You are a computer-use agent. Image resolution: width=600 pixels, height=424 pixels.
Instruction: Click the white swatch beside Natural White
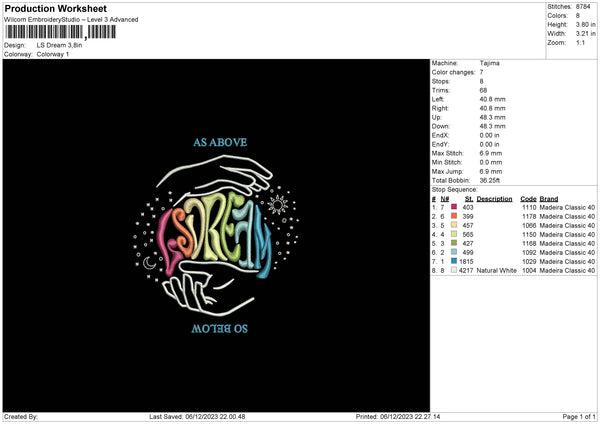[454, 270]
